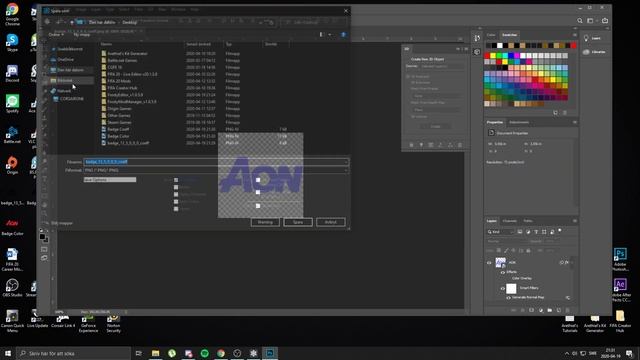Switch to the Paths tab
Viewport: 640px width, 360px height.
[528, 221]
